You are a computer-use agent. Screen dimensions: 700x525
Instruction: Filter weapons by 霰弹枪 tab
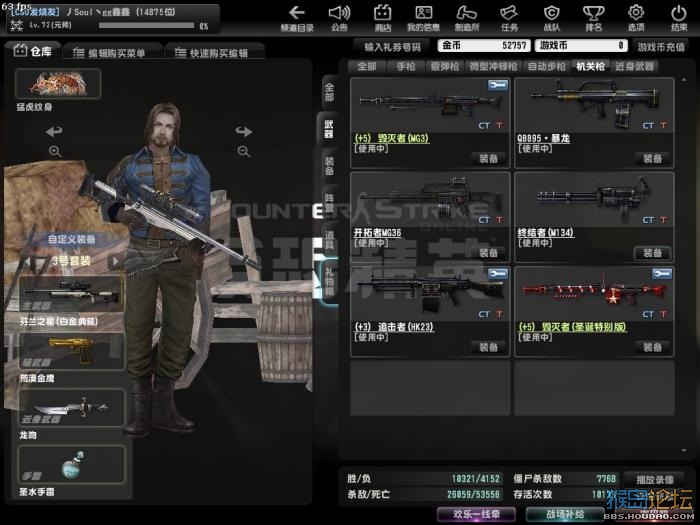point(445,67)
